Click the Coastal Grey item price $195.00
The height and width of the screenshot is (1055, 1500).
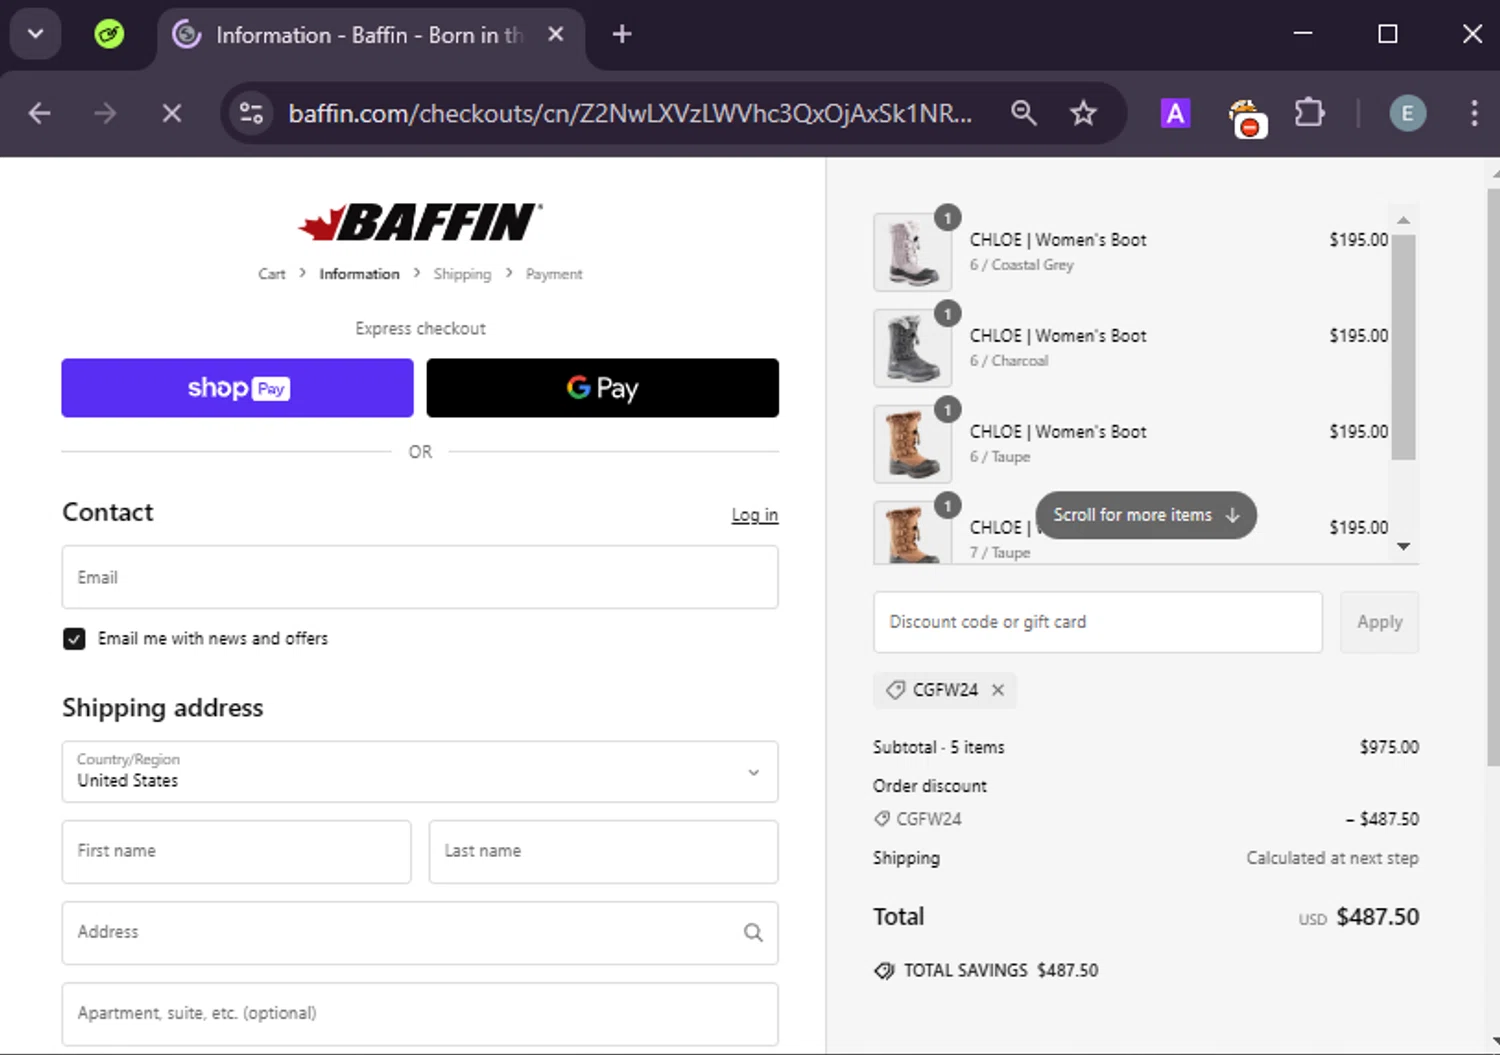(x=1358, y=240)
